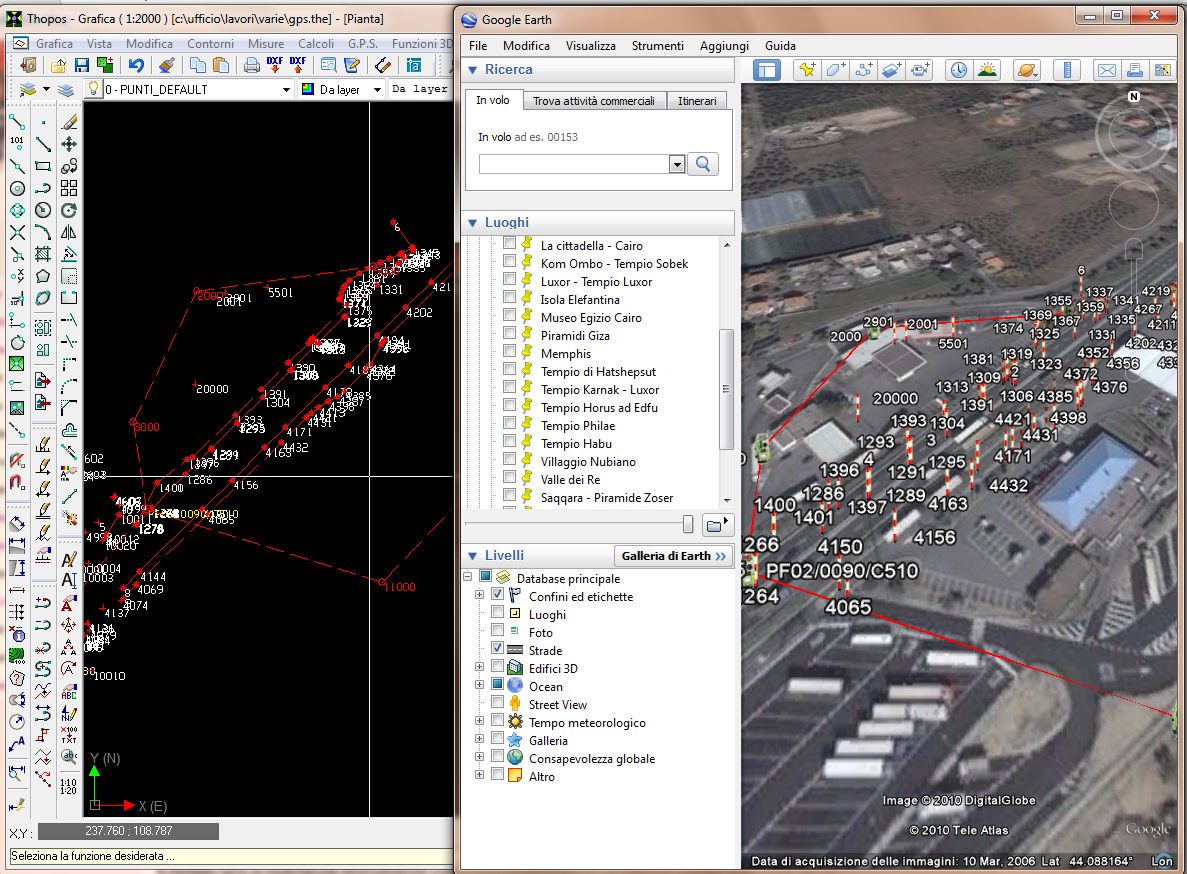1187x874 pixels.
Task: Click the DXF export icon with up arrow
Action: pos(298,66)
